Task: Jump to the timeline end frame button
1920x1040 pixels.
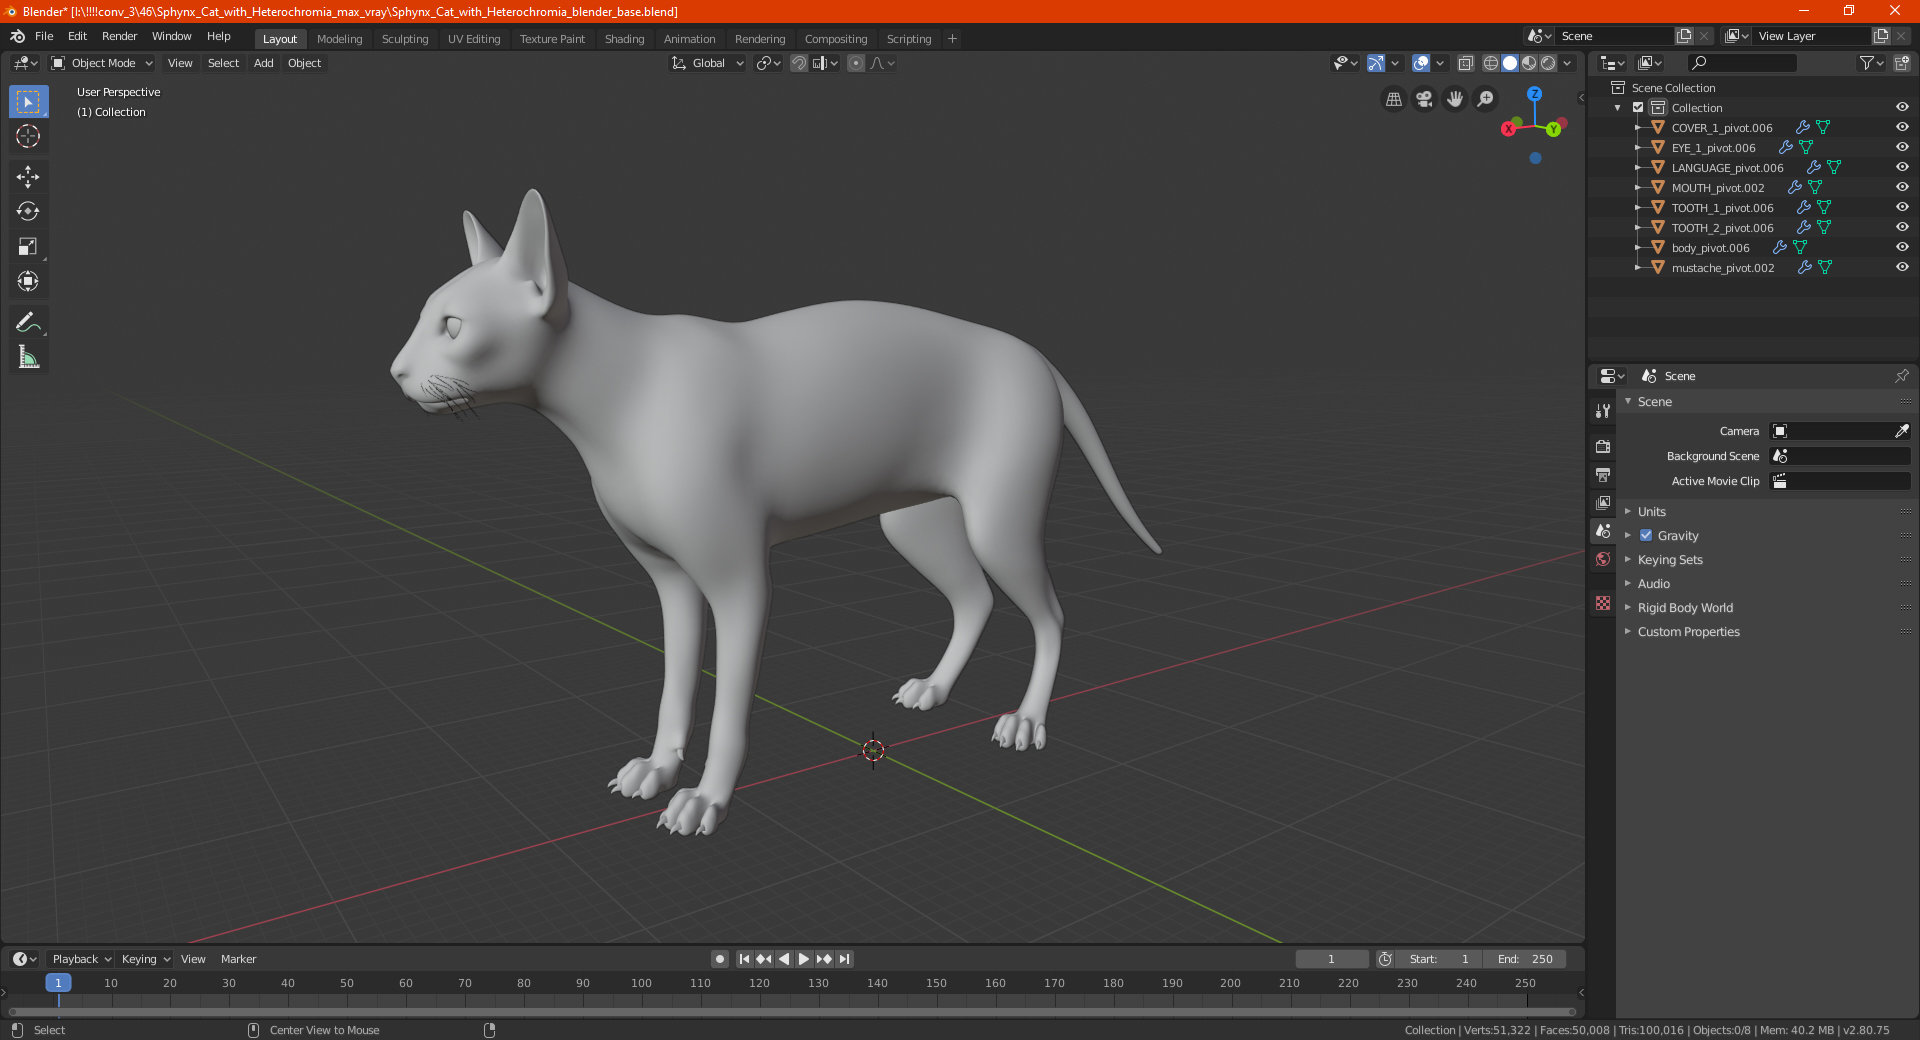Action: pos(844,959)
